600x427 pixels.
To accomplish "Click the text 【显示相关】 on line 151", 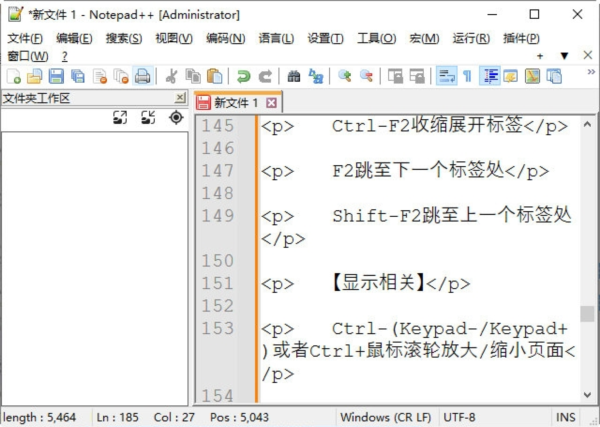I will (x=378, y=283).
